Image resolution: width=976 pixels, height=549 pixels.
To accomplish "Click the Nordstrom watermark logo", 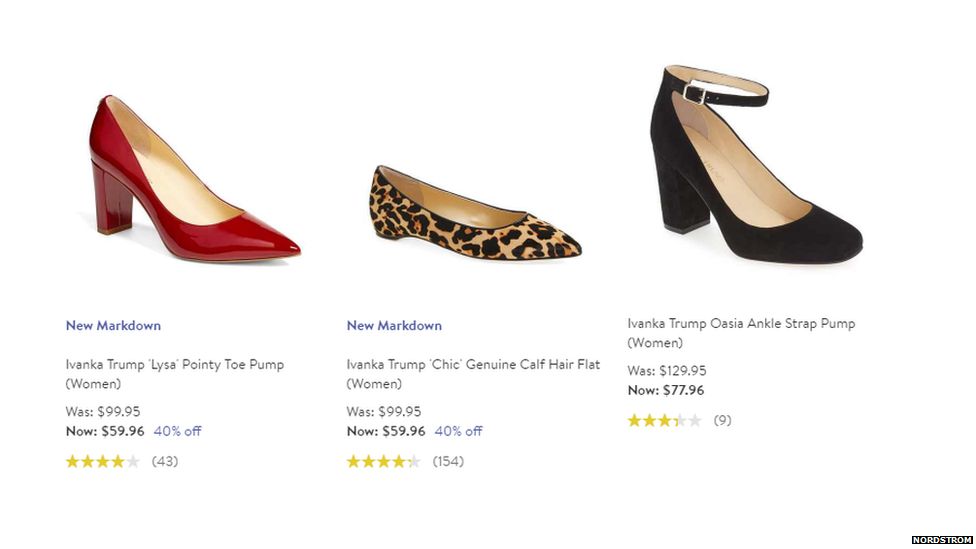I will click(x=941, y=539).
